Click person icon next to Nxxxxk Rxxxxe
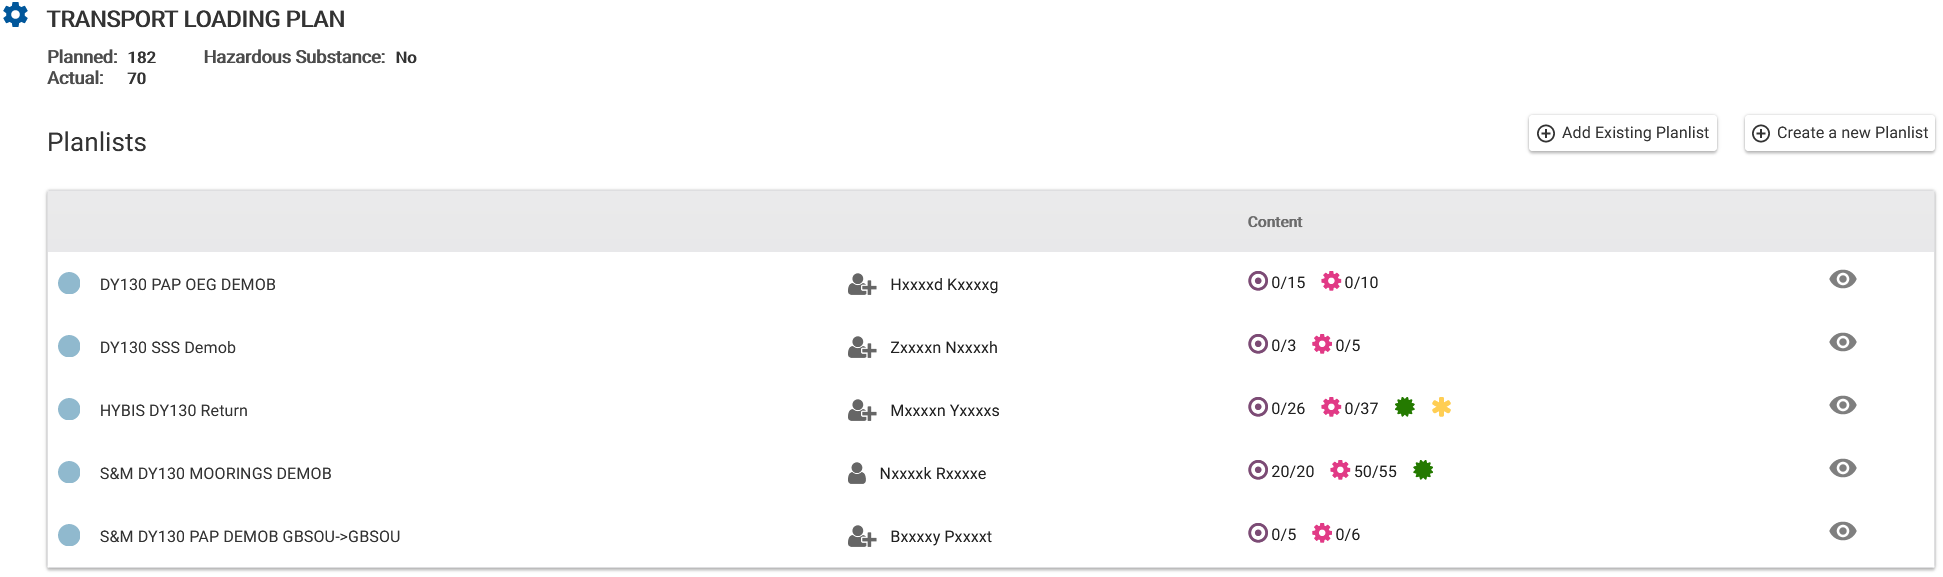The height and width of the screenshot is (577, 1943). pyautogui.click(x=857, y=474)
